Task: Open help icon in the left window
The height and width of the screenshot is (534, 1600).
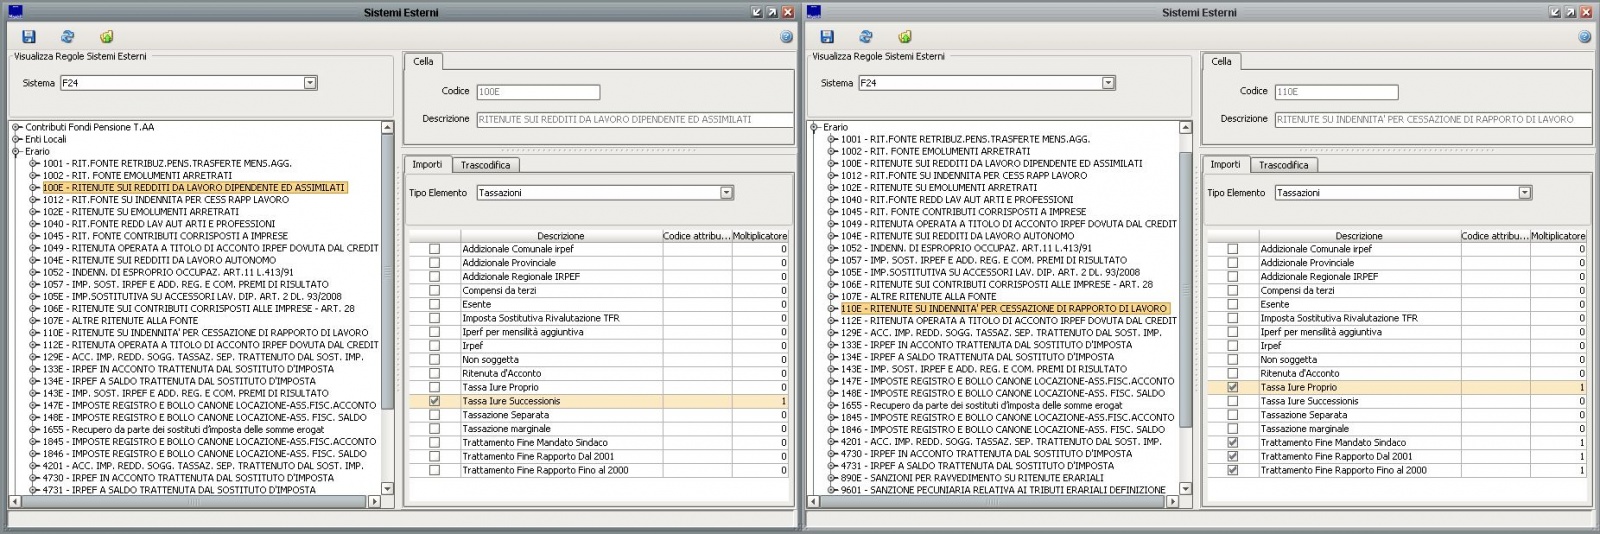Action: [x=786, y=37]
